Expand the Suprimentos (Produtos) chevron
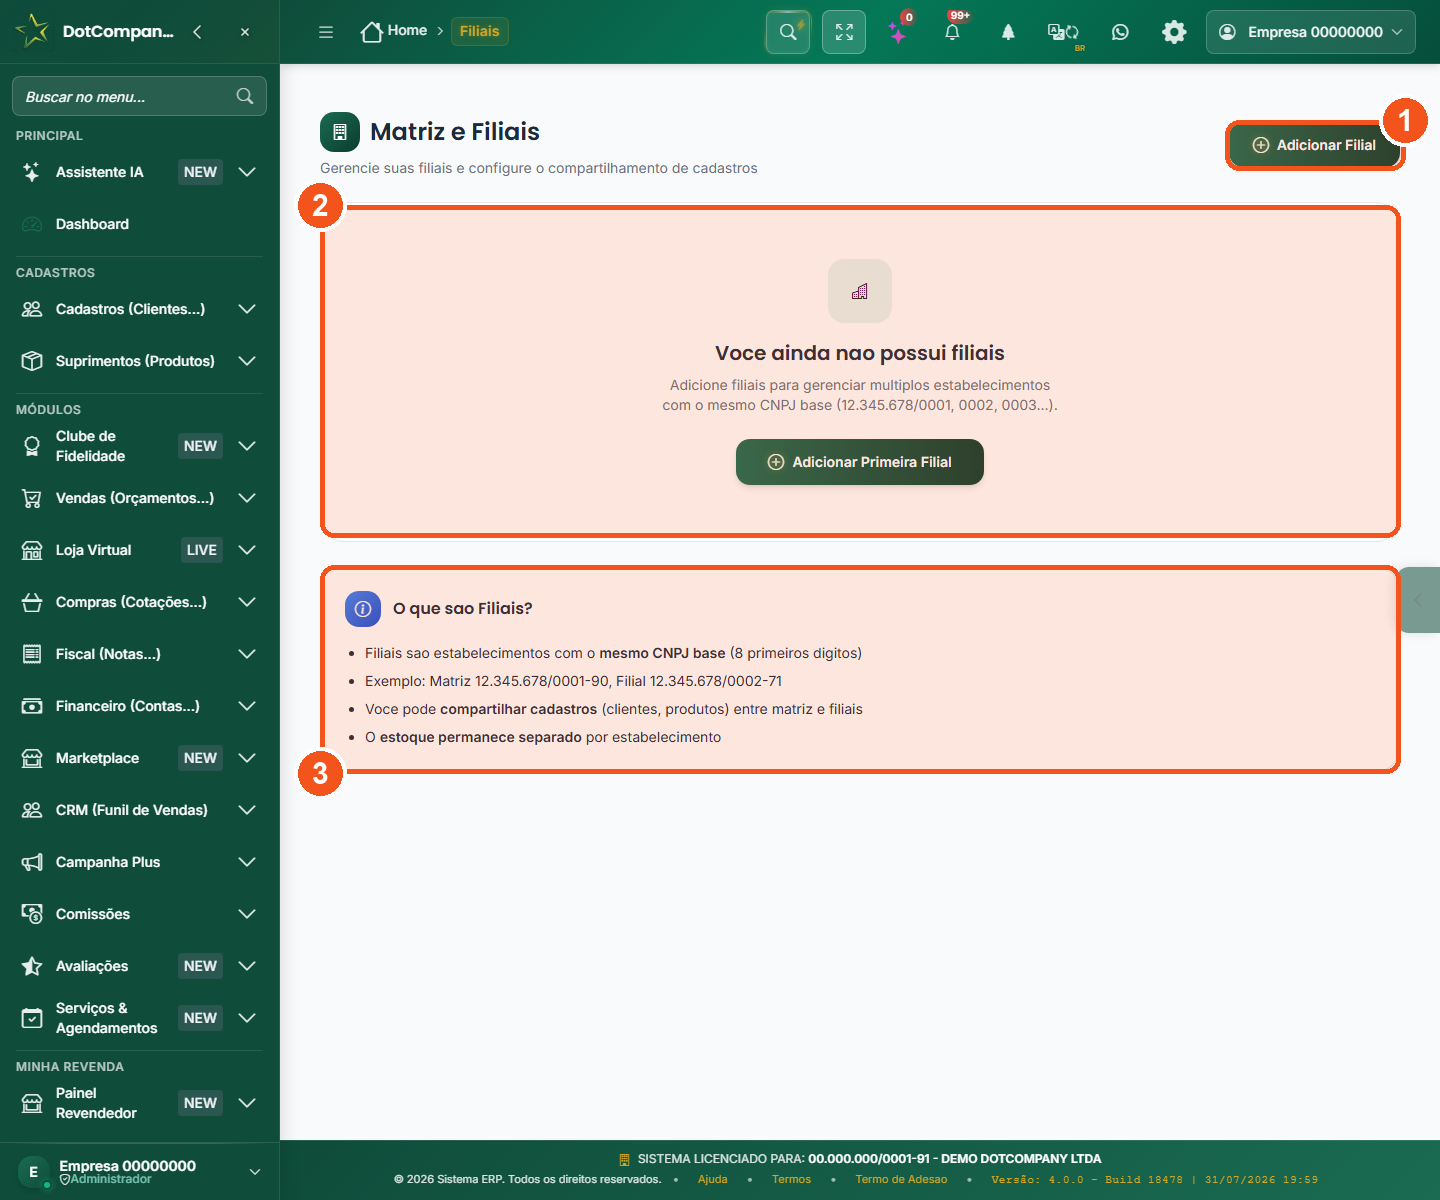 [x=247, y=361]
